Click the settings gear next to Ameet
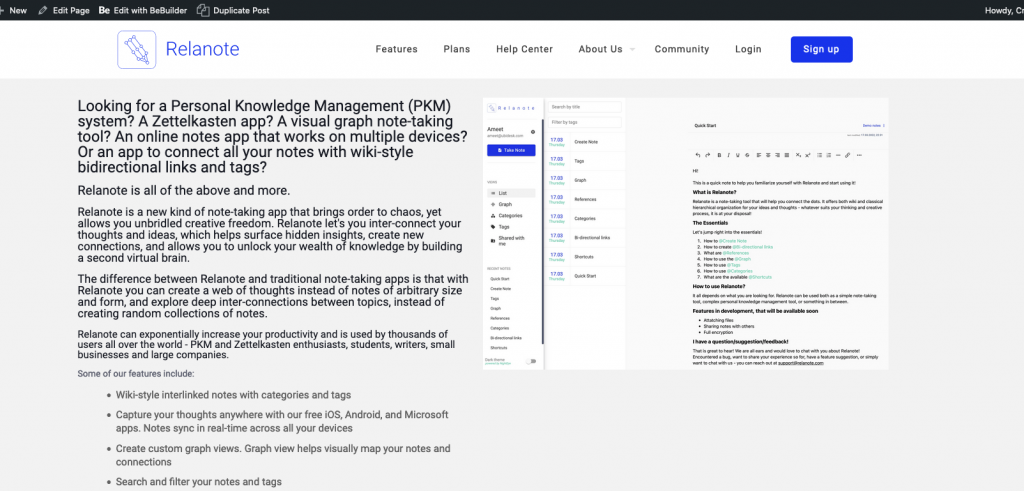The width and height of the screenshot is (1024, 491). click(533, 132)
